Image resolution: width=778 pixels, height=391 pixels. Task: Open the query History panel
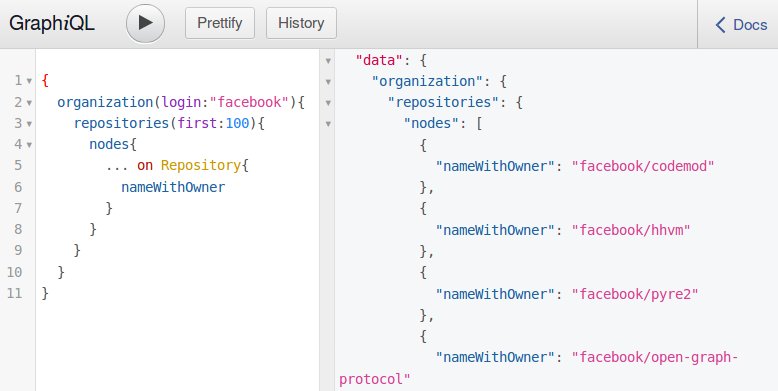[x=301, y=23]
